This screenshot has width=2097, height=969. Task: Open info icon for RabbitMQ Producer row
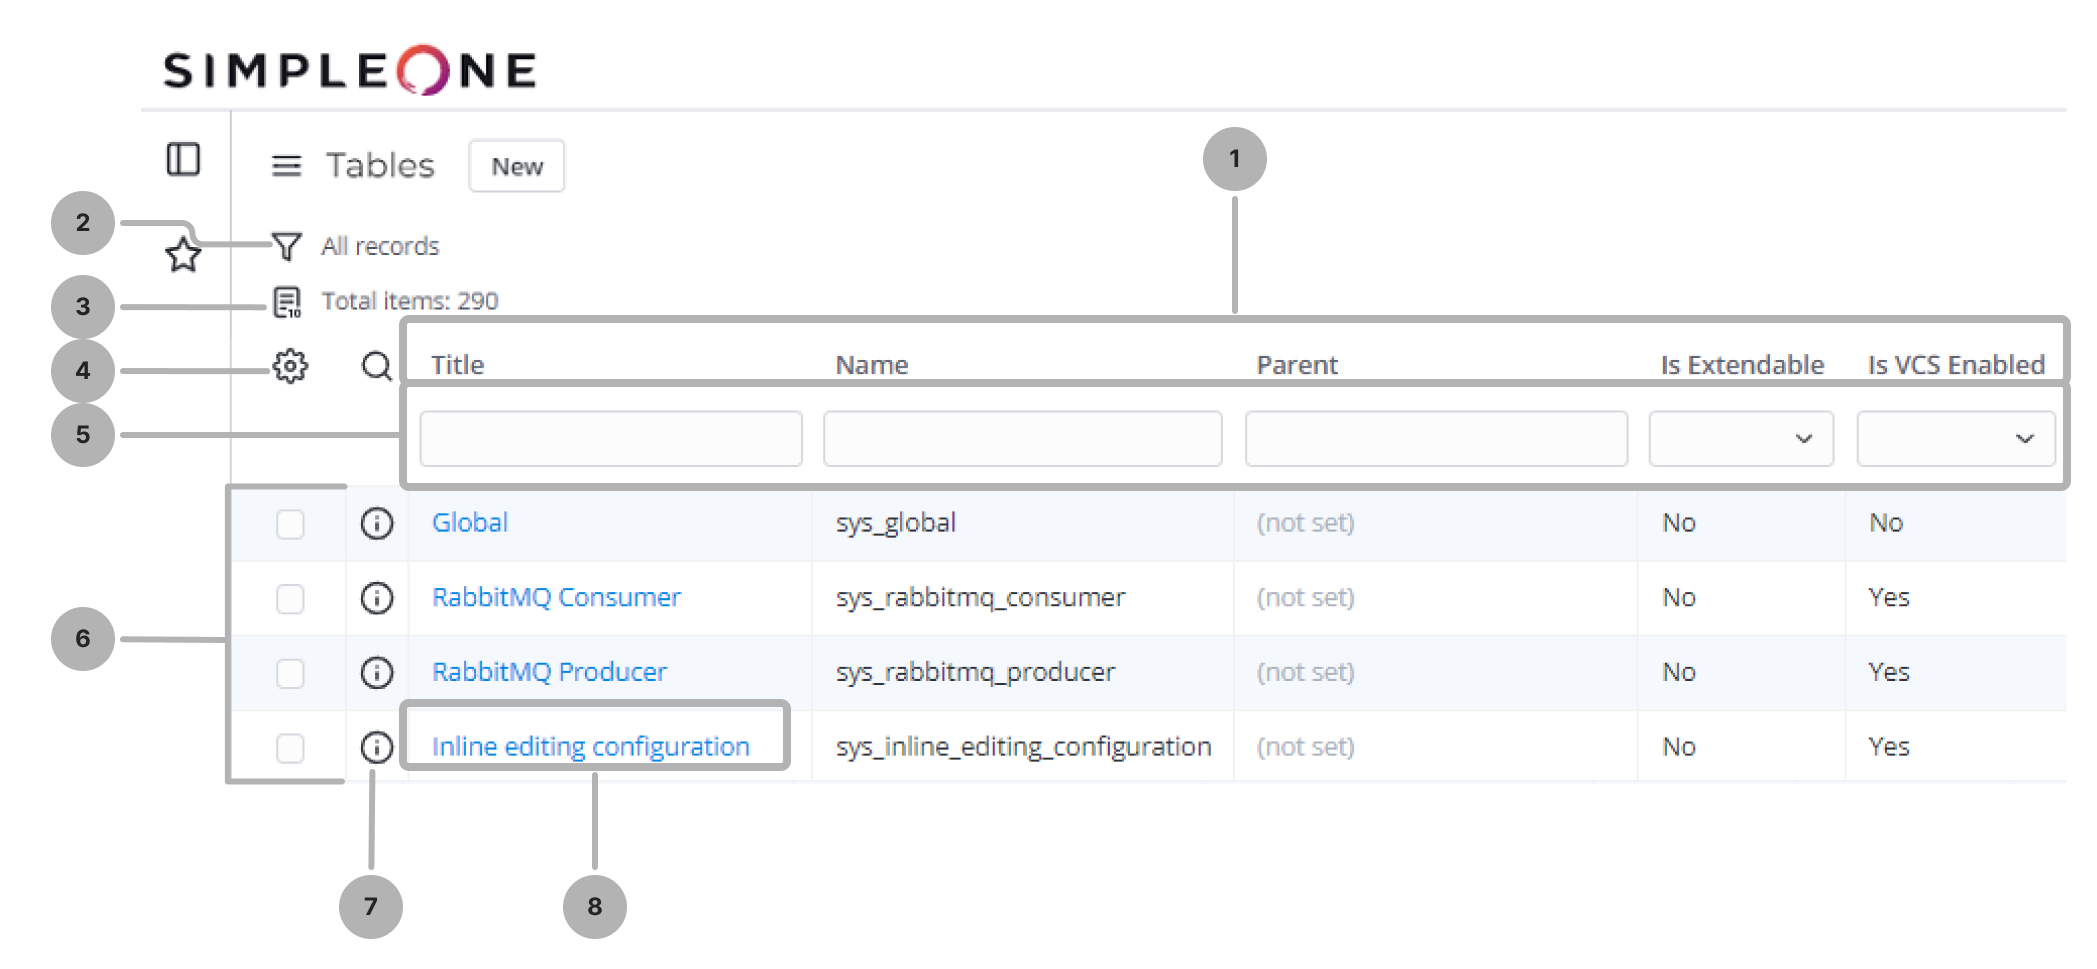[377, 672]
